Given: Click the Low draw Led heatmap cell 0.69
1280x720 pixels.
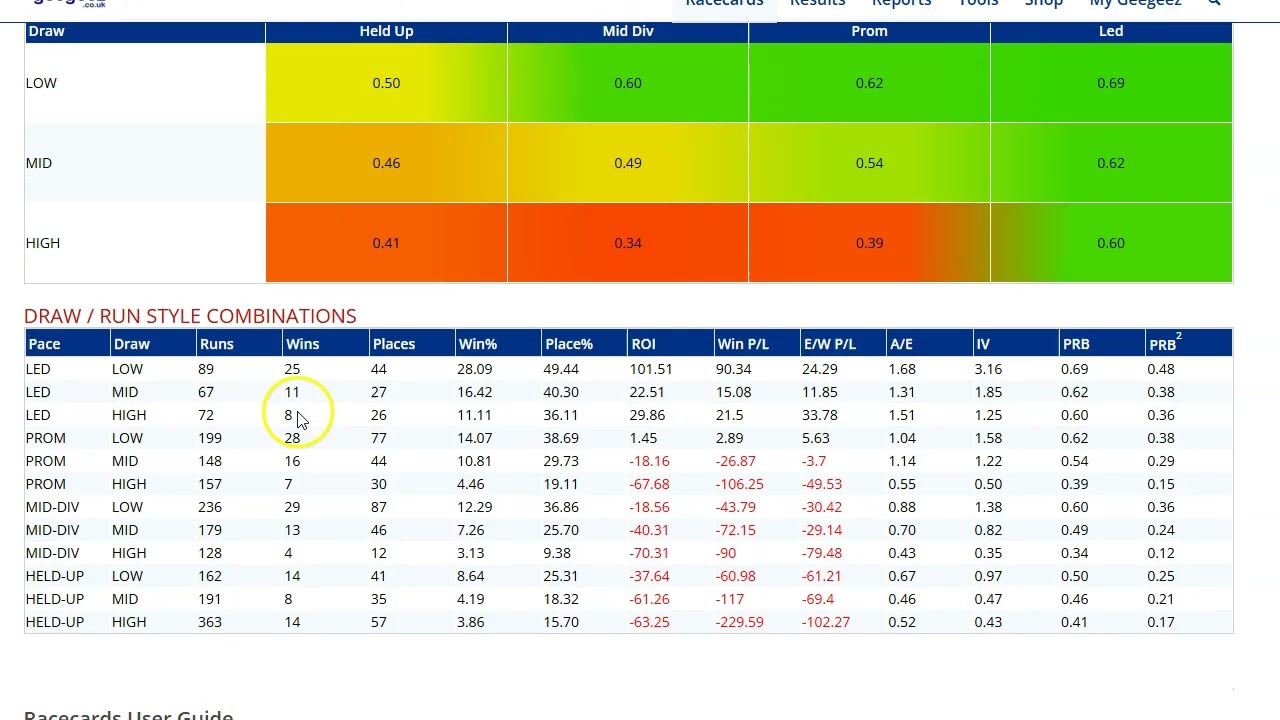Looking at the screenshot, I should pyautogui.click(x=1110, y=83).
